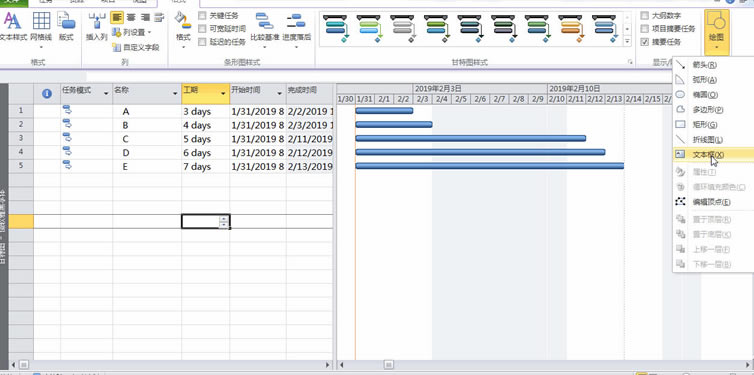Open the 网格线 gridlines tool
Image resolution: width=754 pixels, height=375 pixels.
[x=41, y=27]
